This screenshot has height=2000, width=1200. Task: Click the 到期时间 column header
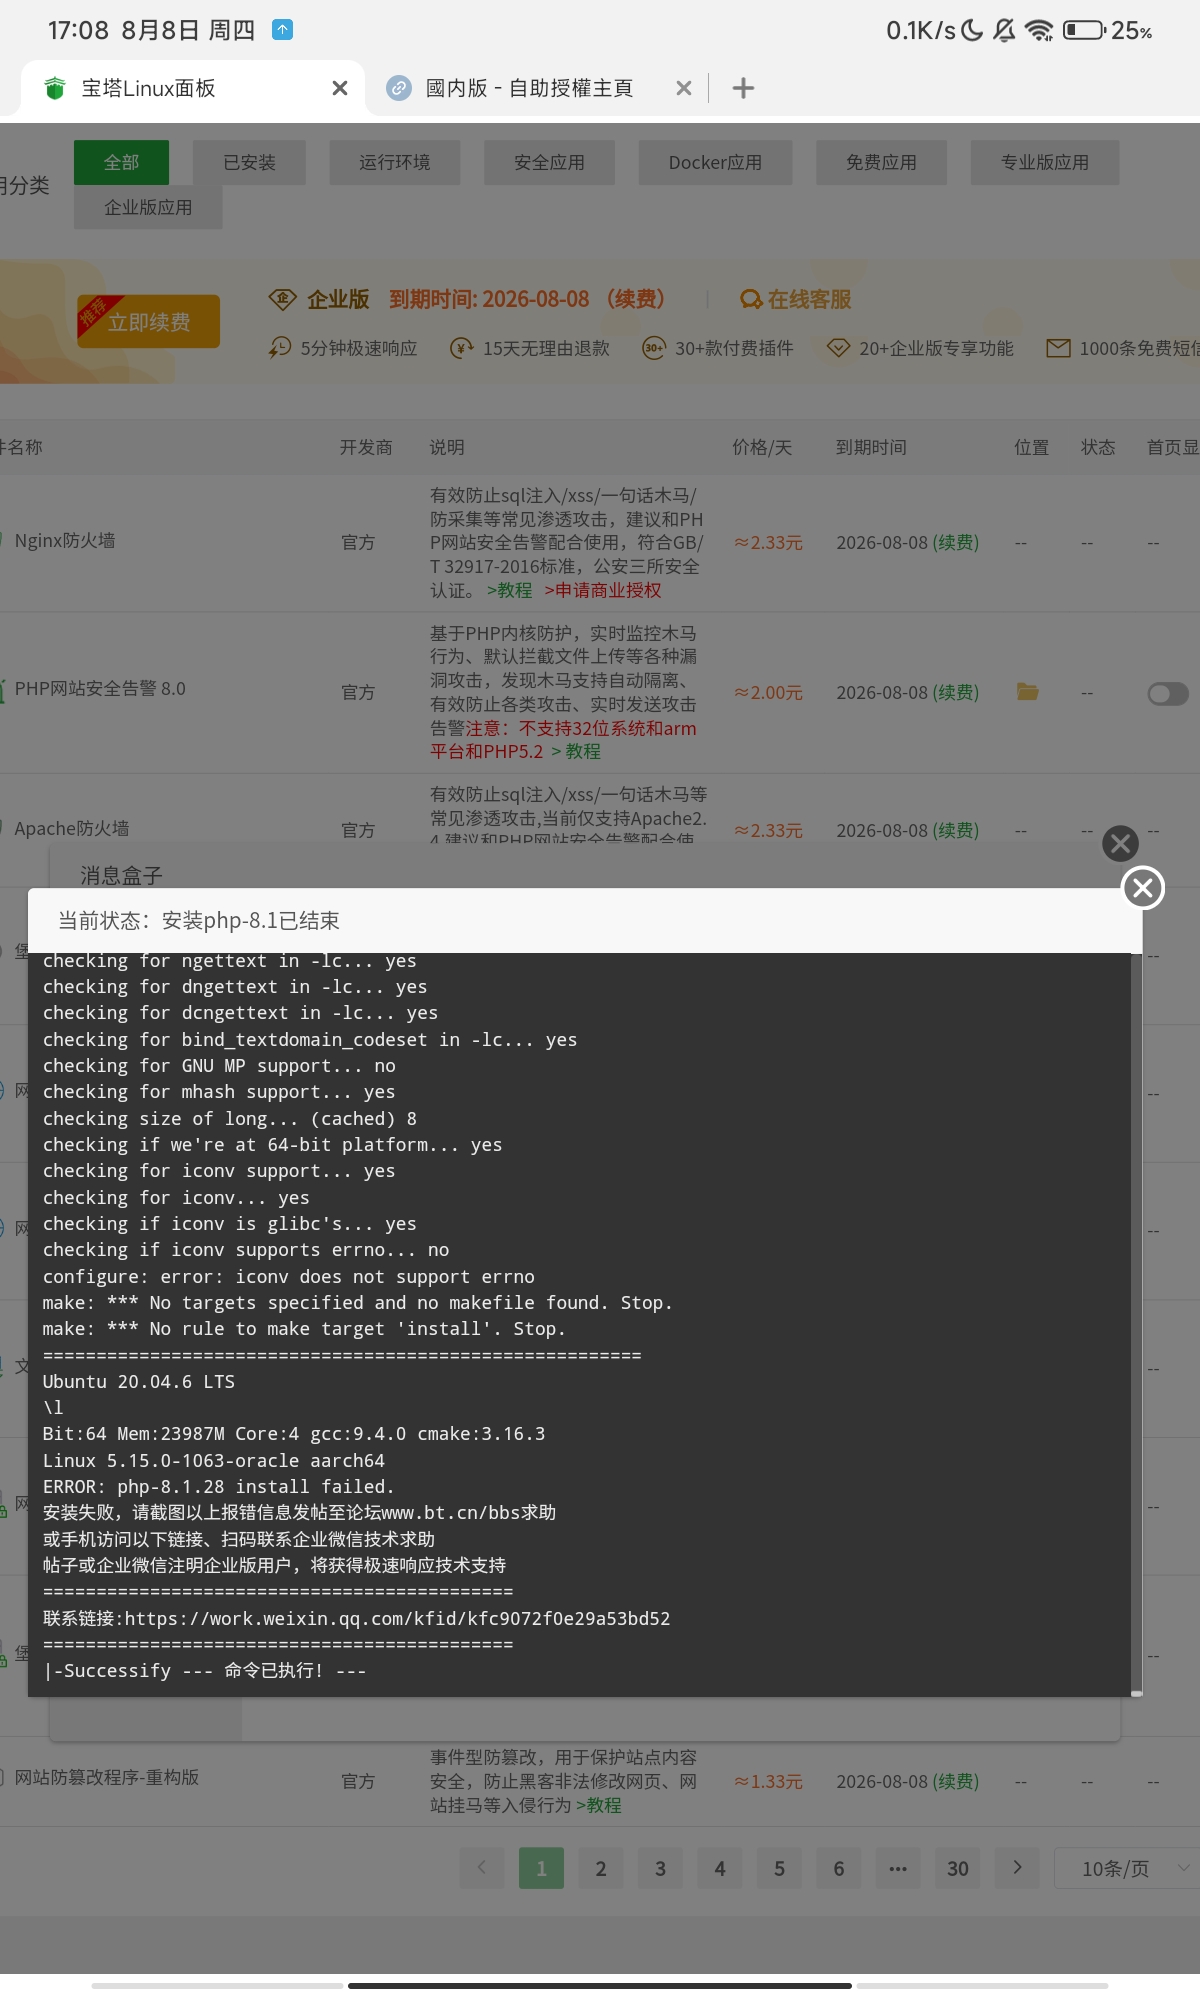coord(871,447)
